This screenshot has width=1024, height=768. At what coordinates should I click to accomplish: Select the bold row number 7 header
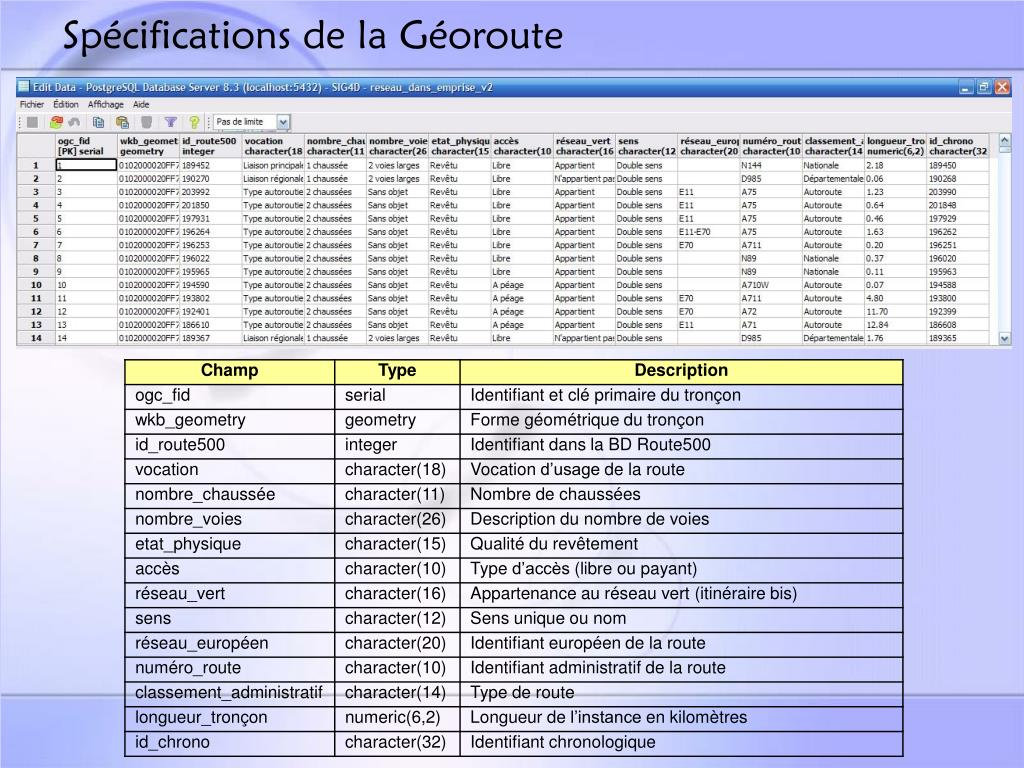click(x=36, y=246)
